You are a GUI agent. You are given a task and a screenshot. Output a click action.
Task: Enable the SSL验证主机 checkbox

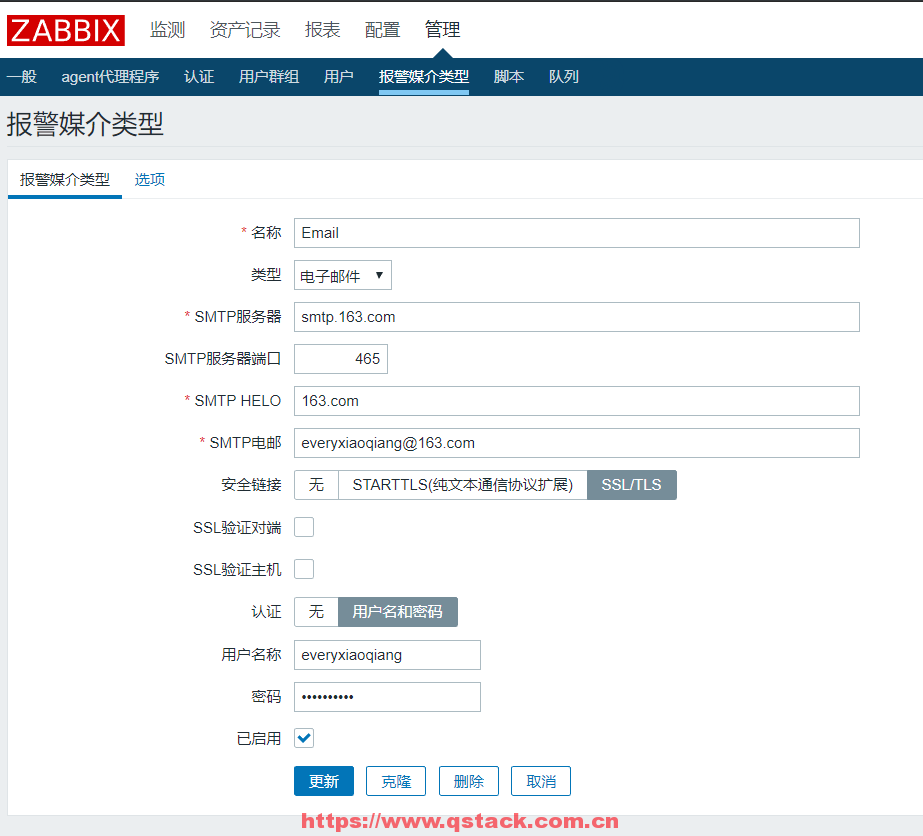point(304,569)
